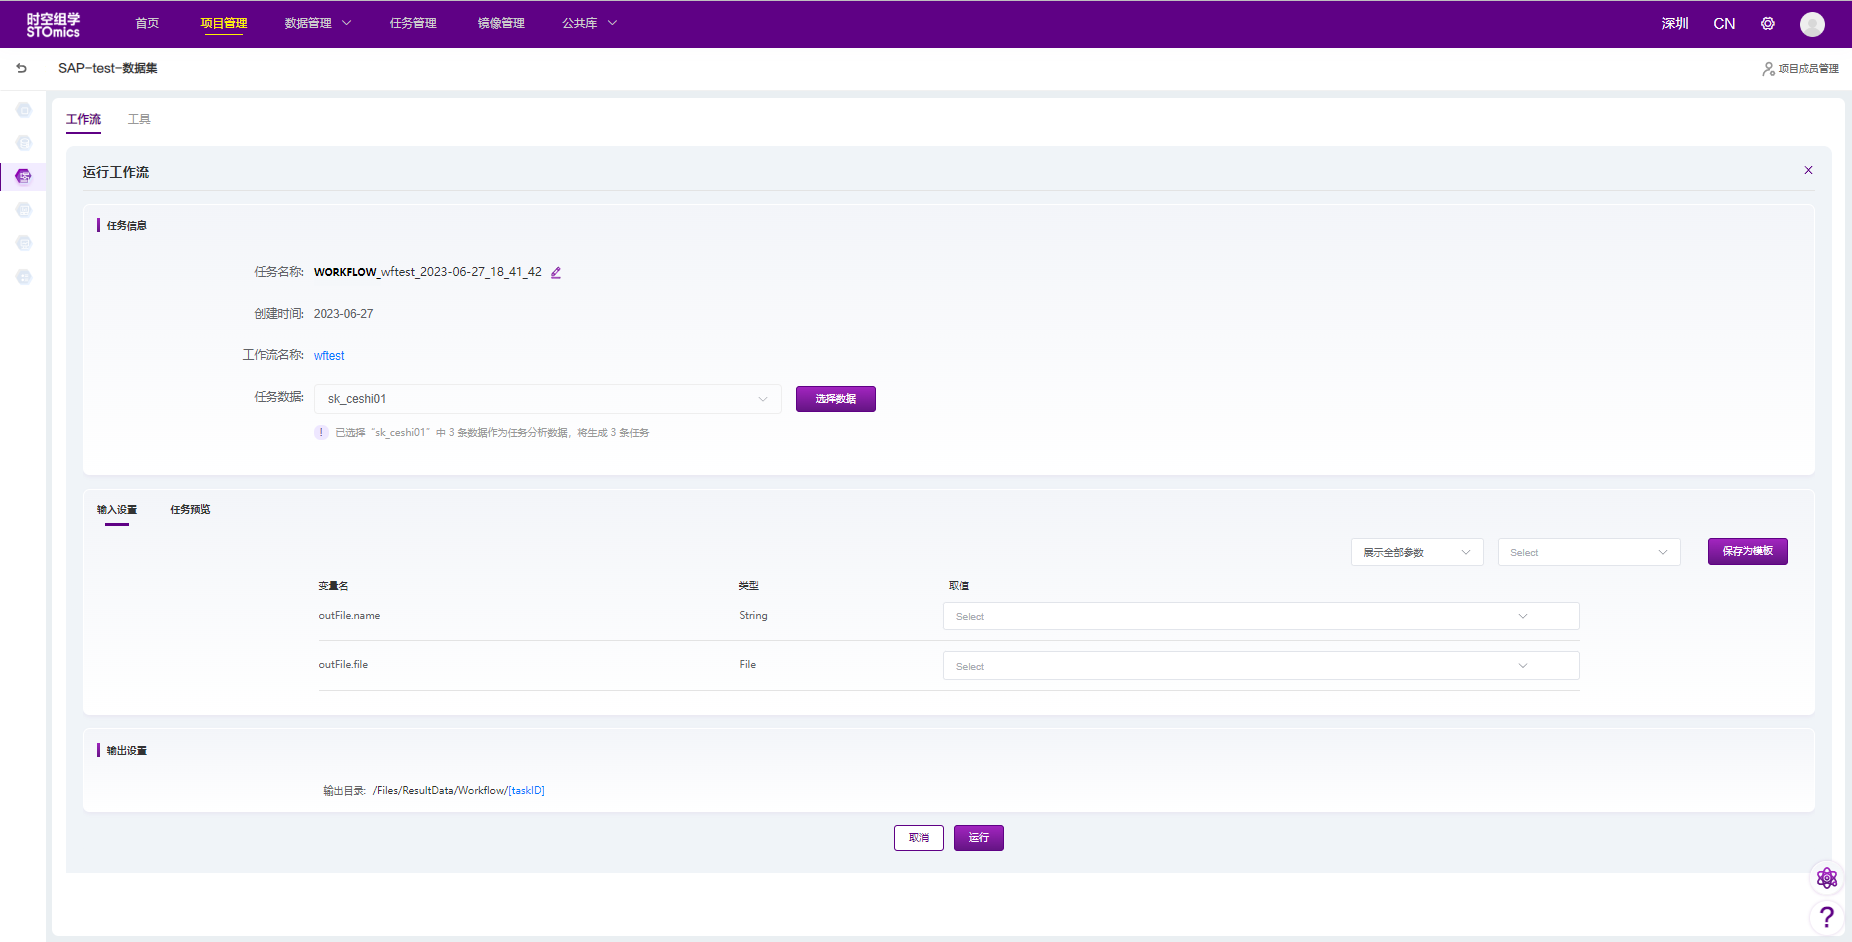Switch to the 任务预览 tab

pos(190,510)
